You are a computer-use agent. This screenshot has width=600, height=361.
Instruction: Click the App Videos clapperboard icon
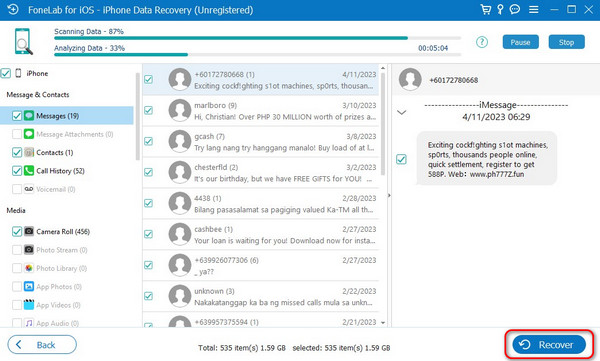point(29,305)
